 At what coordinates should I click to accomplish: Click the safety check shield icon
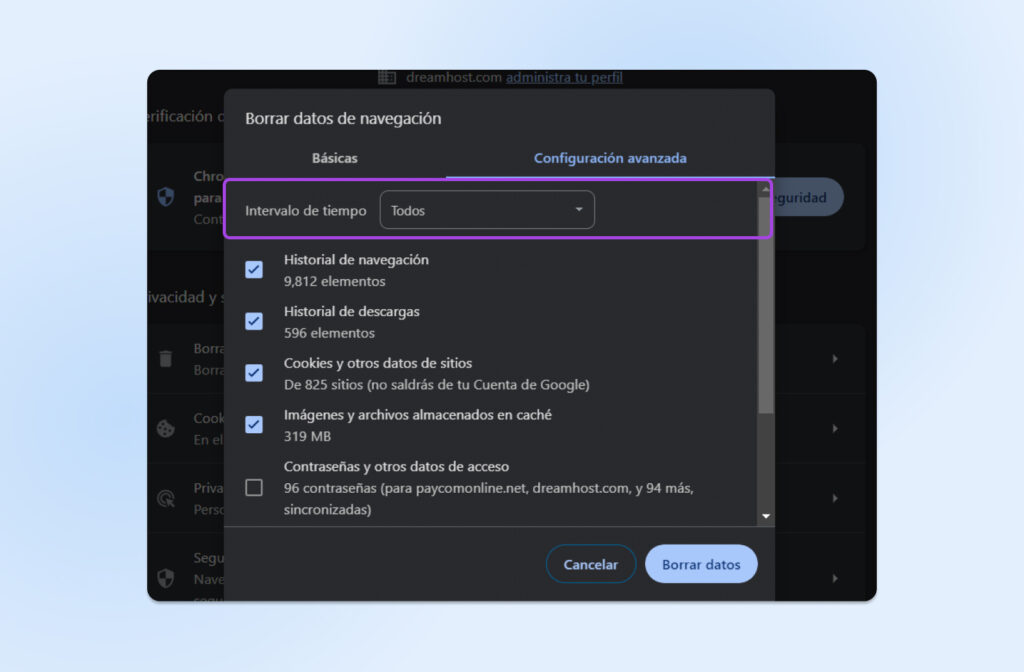click(x=166, y=197)
